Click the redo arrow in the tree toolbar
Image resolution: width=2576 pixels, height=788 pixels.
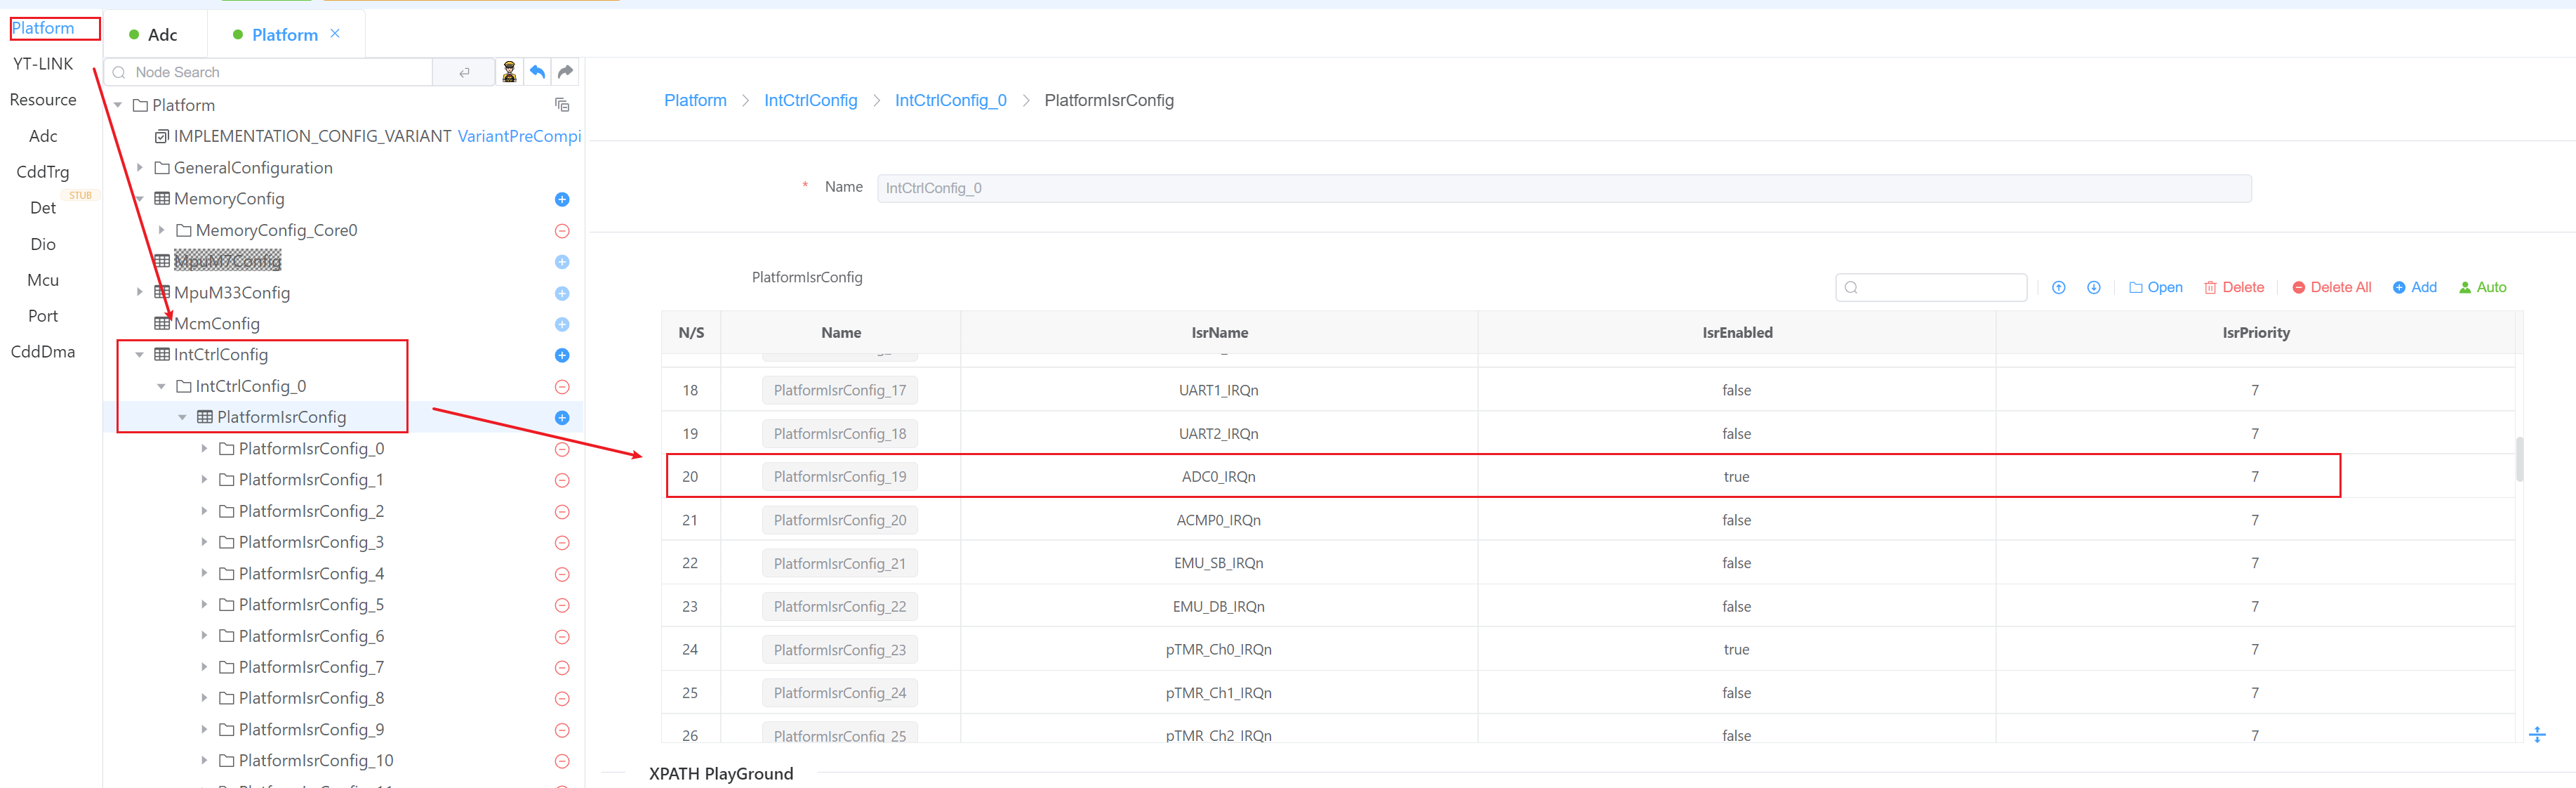565,72
